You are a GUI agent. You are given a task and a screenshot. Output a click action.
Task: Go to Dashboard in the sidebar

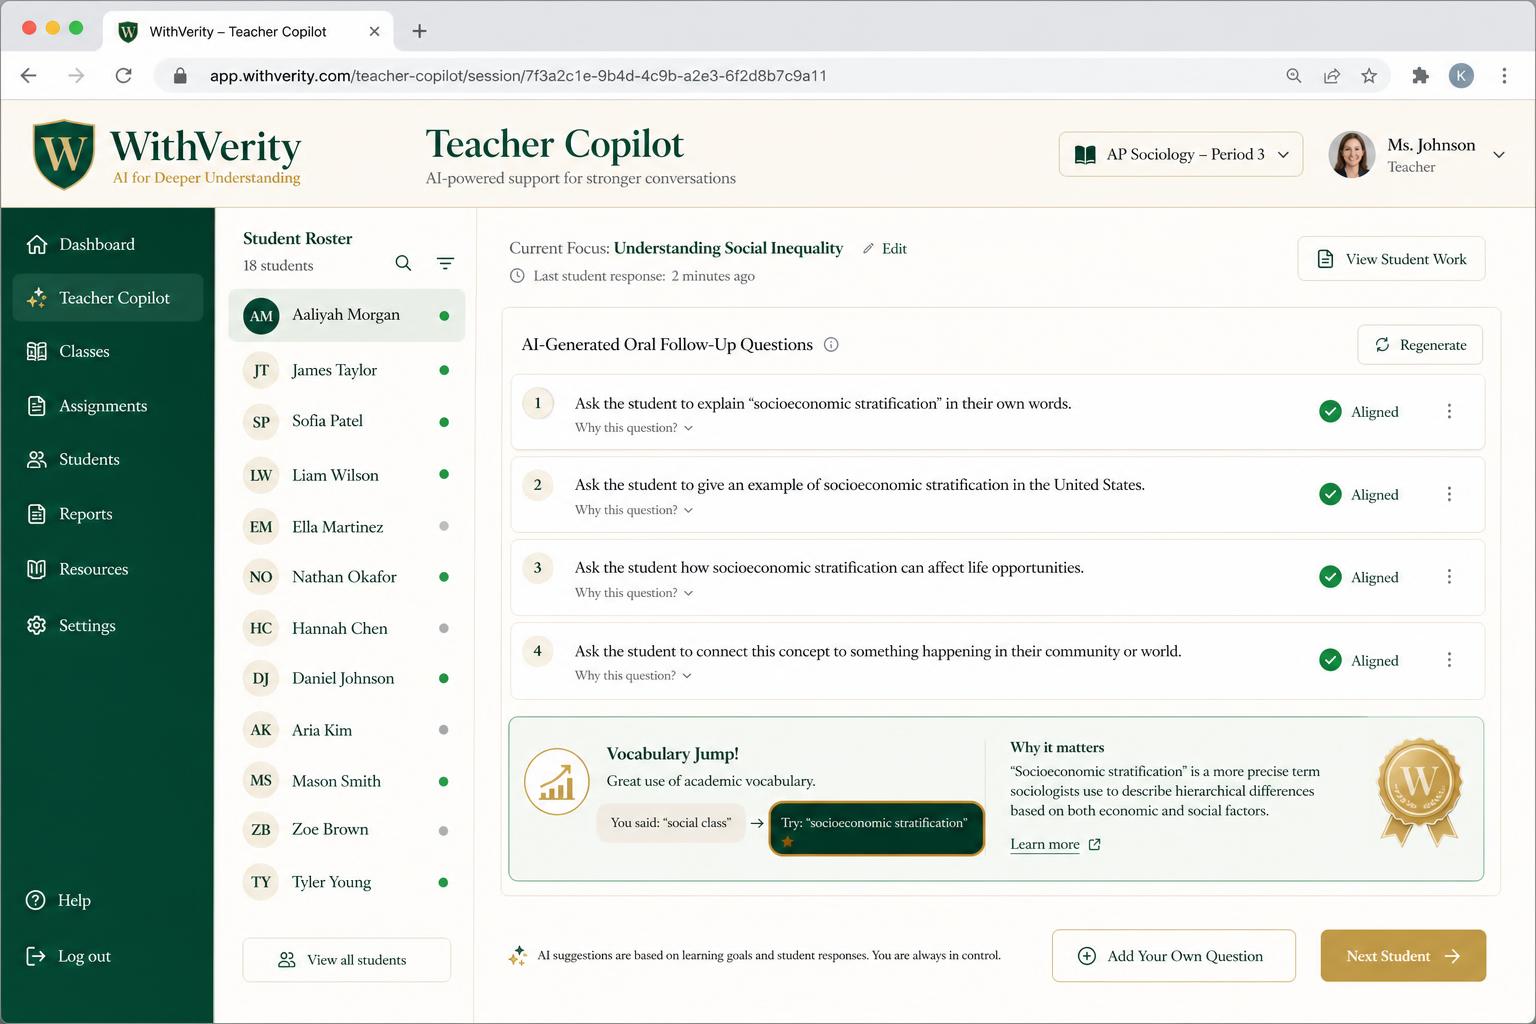click(x=108, y=244)
